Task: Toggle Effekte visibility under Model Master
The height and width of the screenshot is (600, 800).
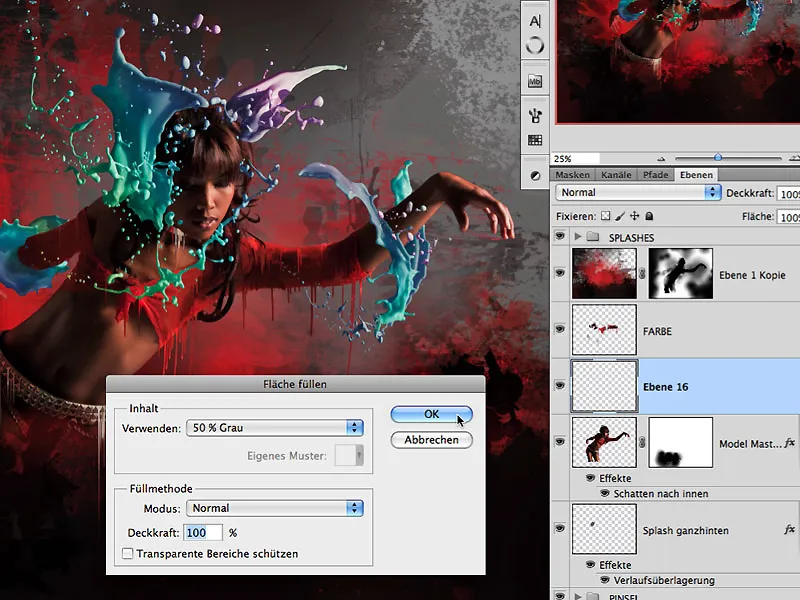Action: [590, 478]
